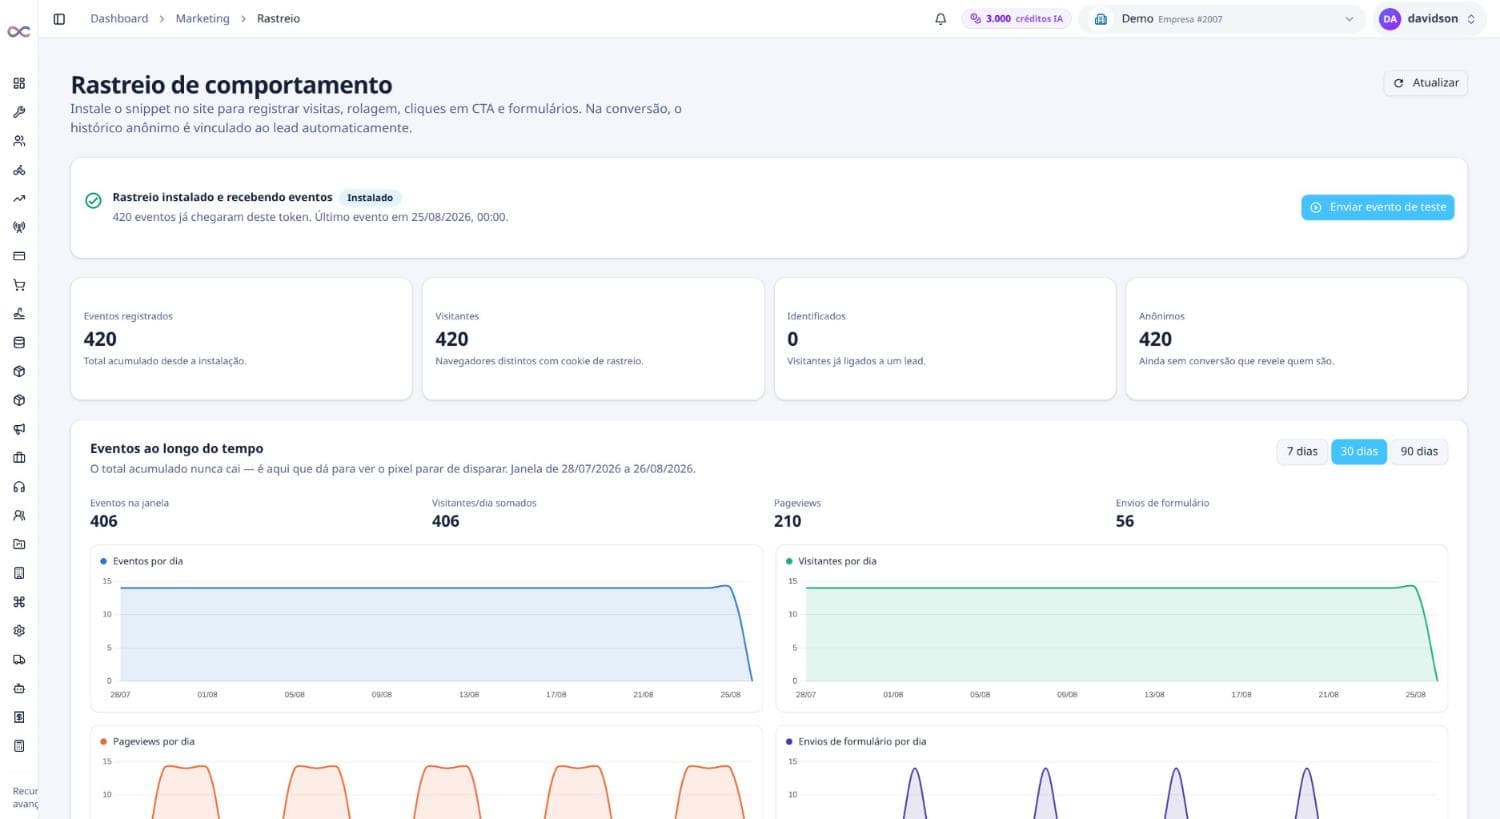The width and height of the screenshot is (1500, 819).
Task: Go to Dashboard breadcrumb
Action: 119,19
